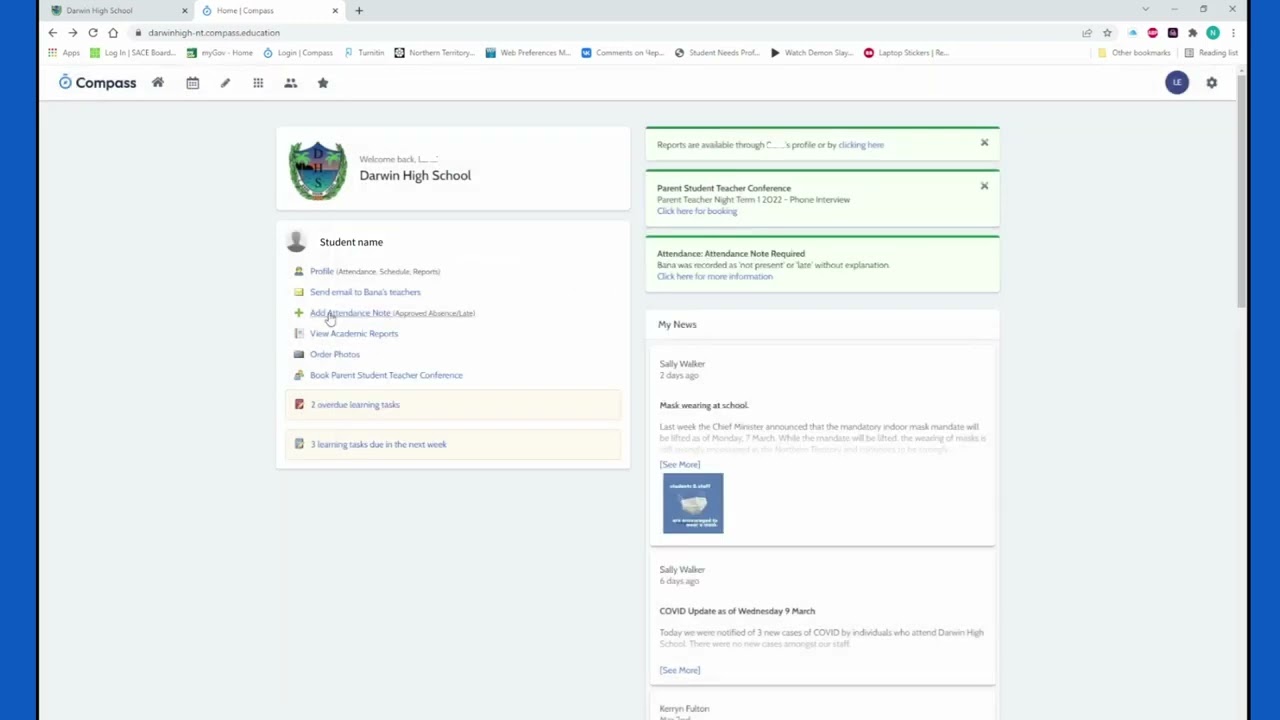View the 2 overdue learning tasks
The height and width of the screenshot is (720, 1280).
tap(355, 404)
